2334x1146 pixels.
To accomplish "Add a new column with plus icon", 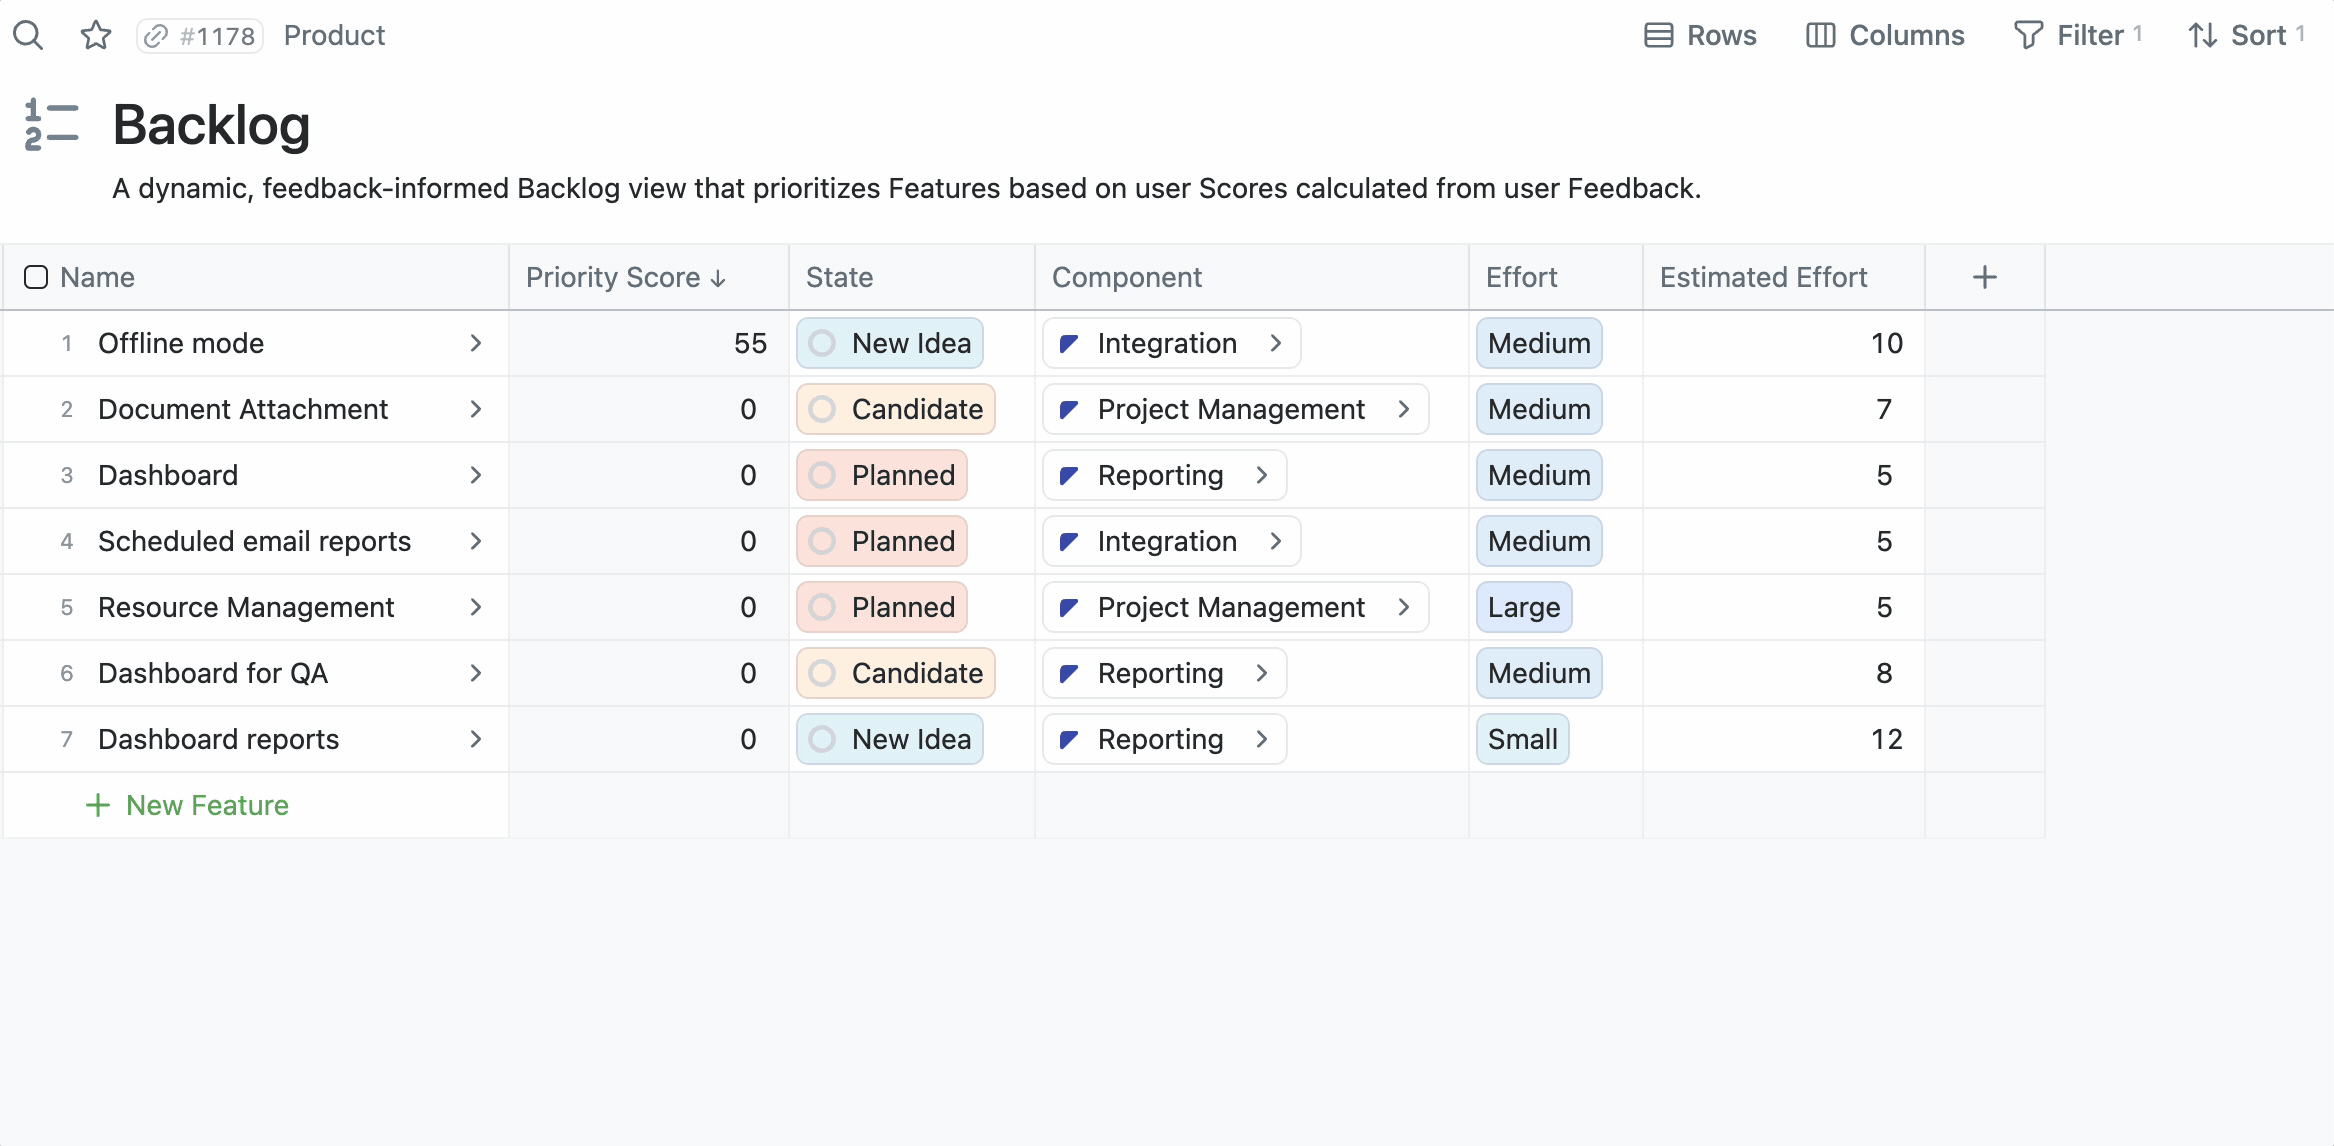I will tap(1984, 277).
